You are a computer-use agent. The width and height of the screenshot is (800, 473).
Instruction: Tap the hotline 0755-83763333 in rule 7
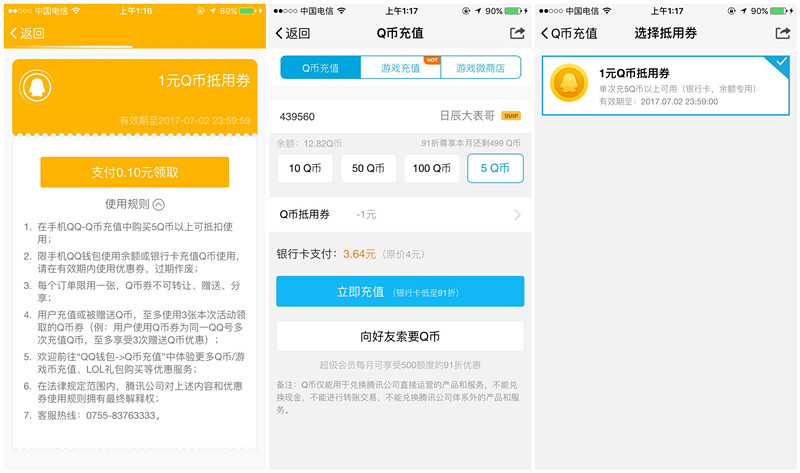[x=120, y=415]
